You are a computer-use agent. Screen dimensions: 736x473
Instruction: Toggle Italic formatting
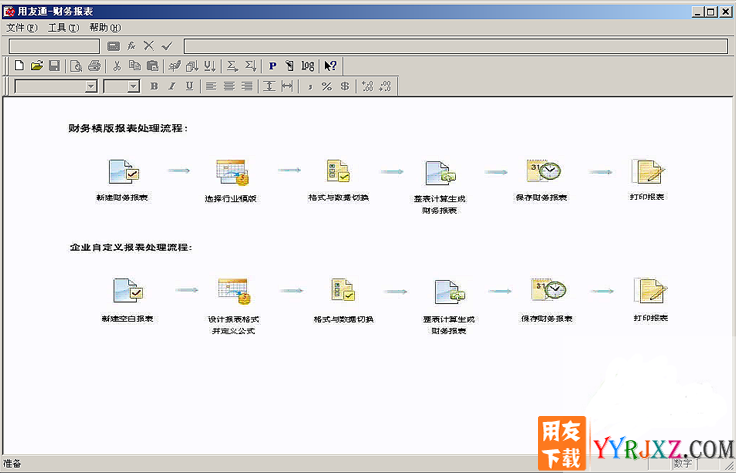tap(172, 86)
